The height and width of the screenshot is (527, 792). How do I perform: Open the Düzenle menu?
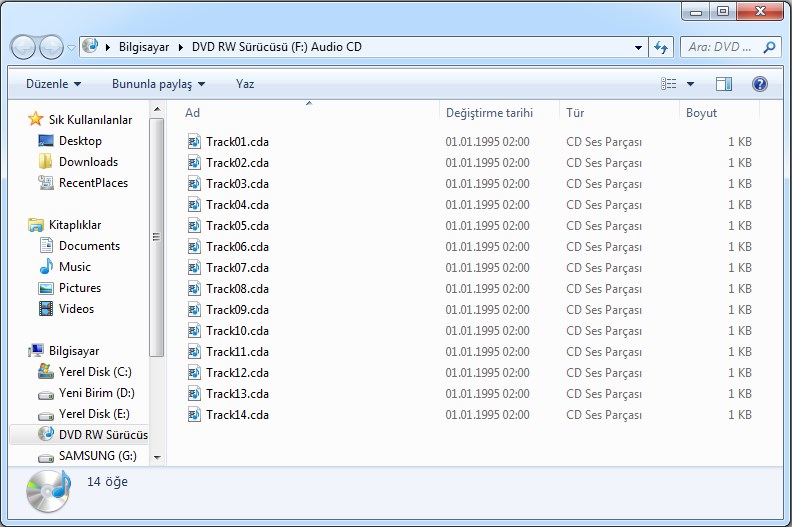coord(53,85)
